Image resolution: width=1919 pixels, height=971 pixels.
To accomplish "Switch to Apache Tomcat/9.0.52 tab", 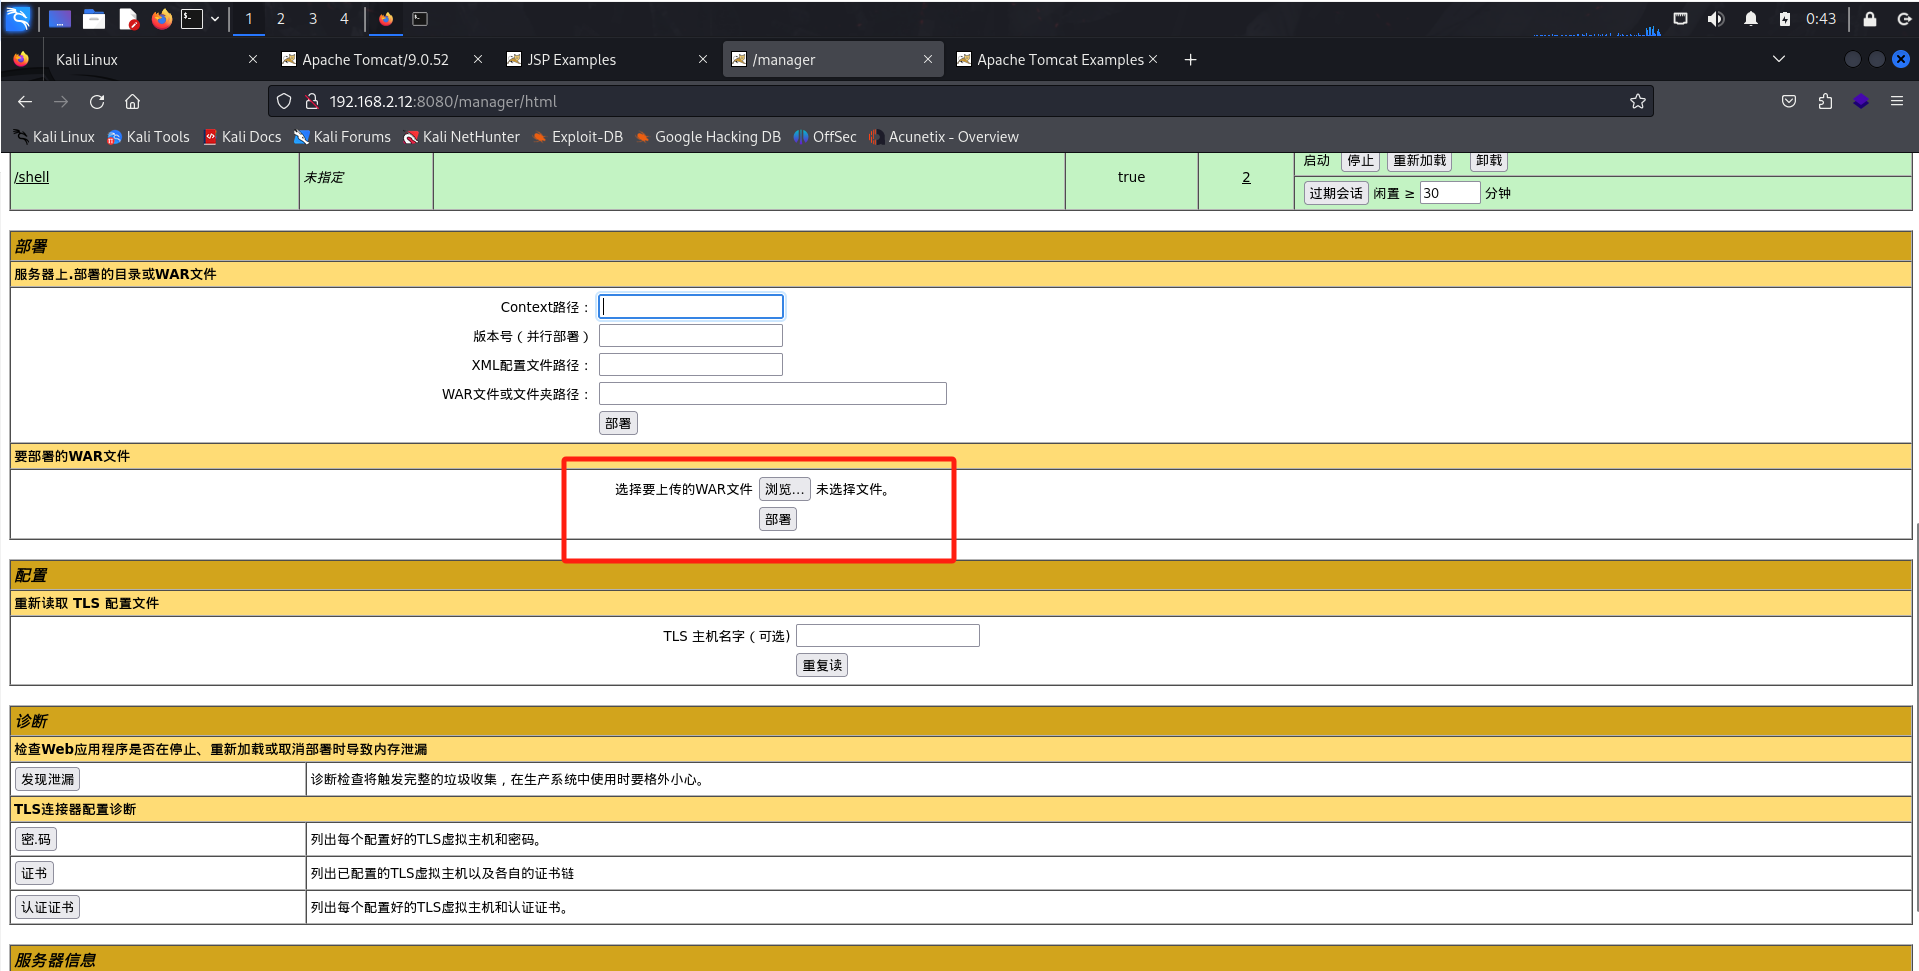I will coord(375,60).
